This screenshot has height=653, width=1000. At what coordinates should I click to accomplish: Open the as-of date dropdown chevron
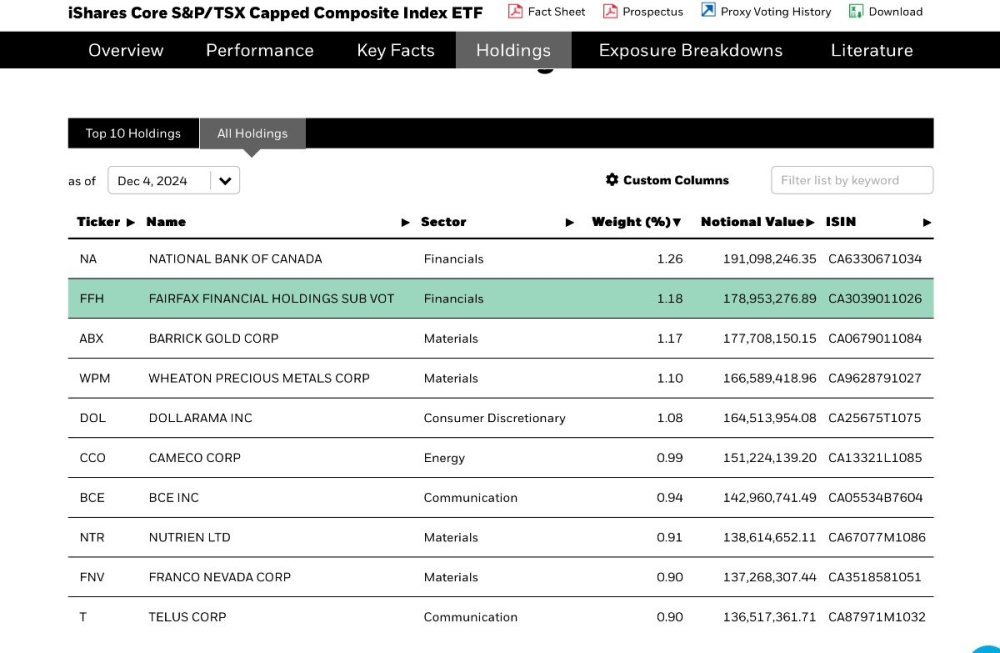point(225,180)
